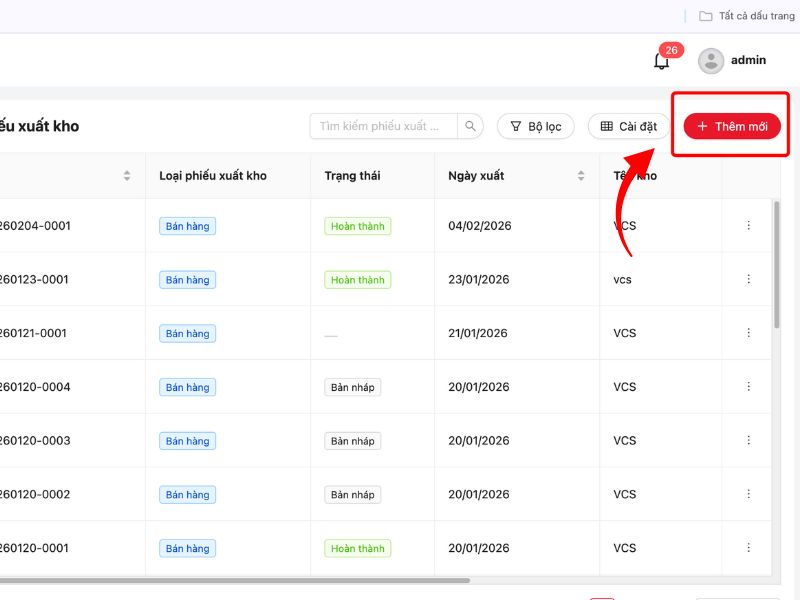Screen dimensions: 800x600
Task: Click the Trạng thái column header
Action: coord(352,176)
